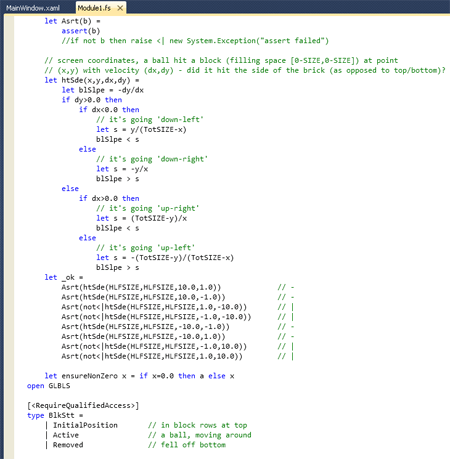Click the 'let _ok =' line
Viewport: 450px width, 459px height.
point(64,277)
